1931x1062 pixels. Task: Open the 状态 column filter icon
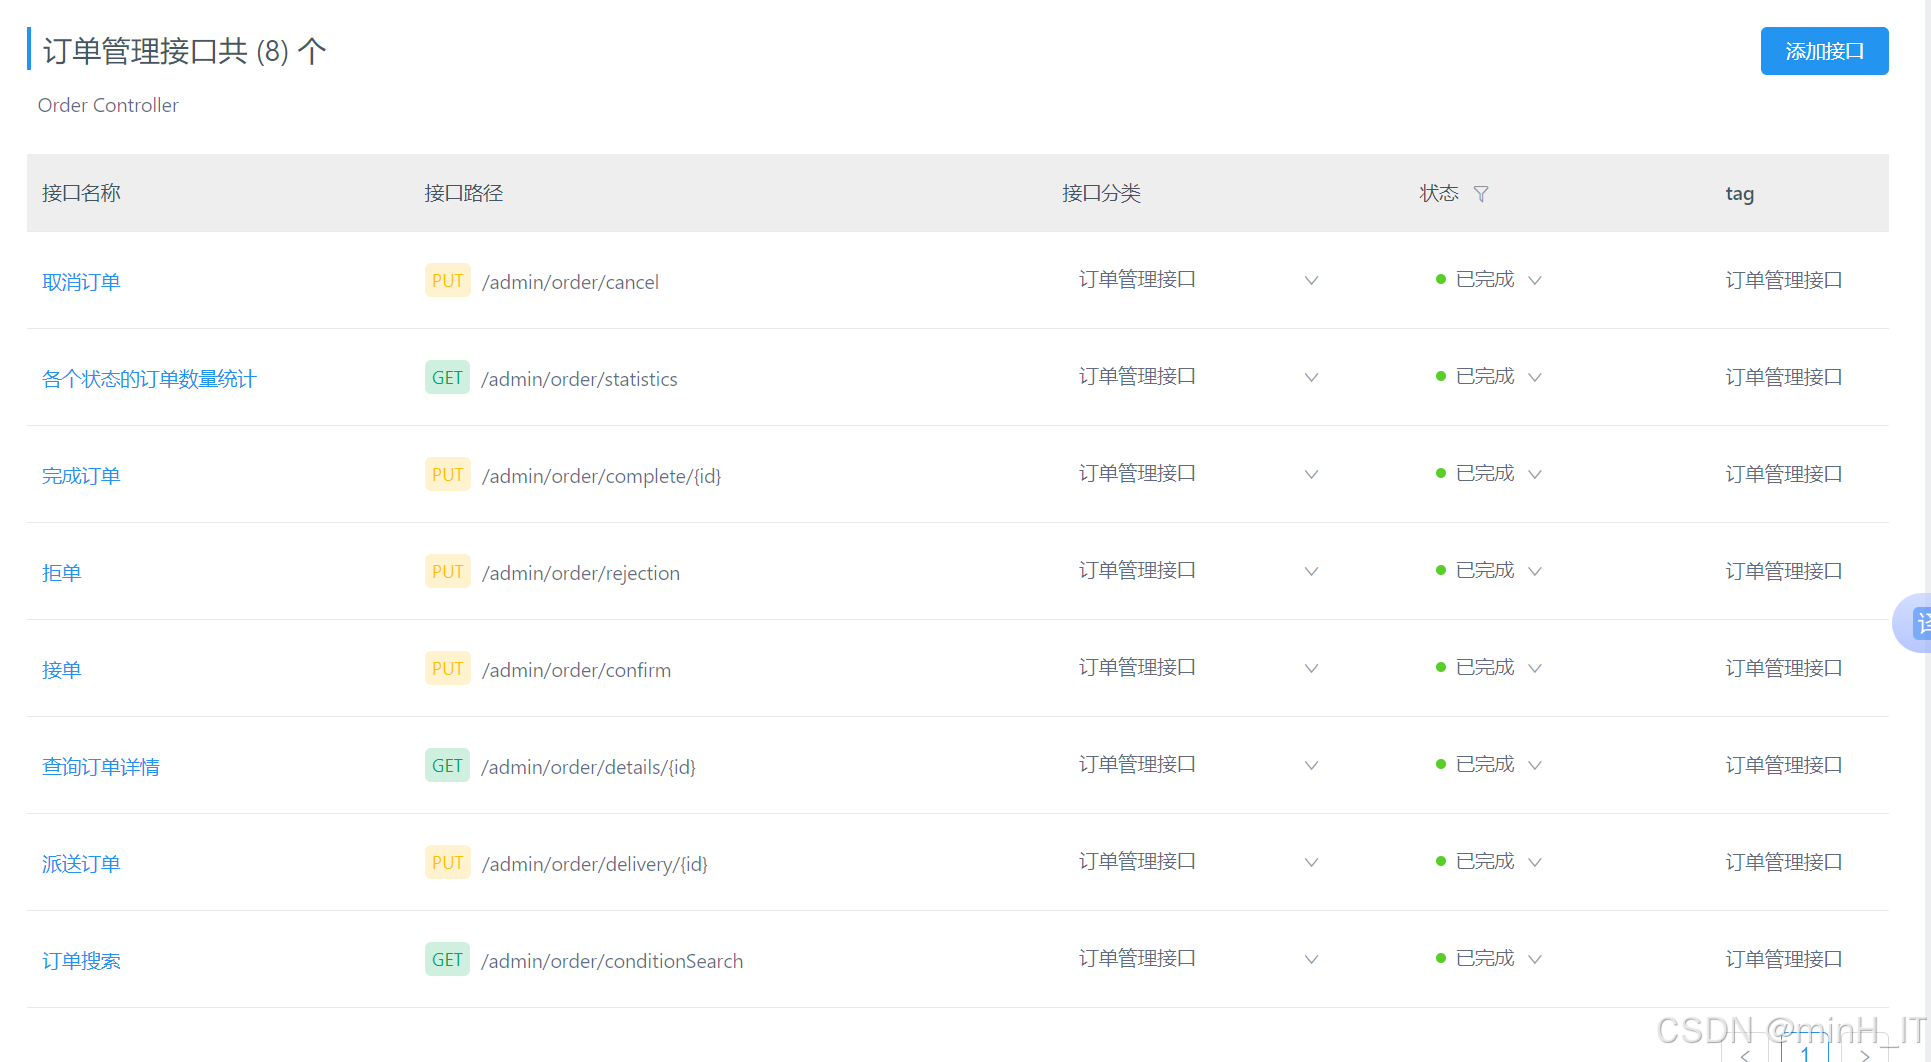coord(1481,194)
